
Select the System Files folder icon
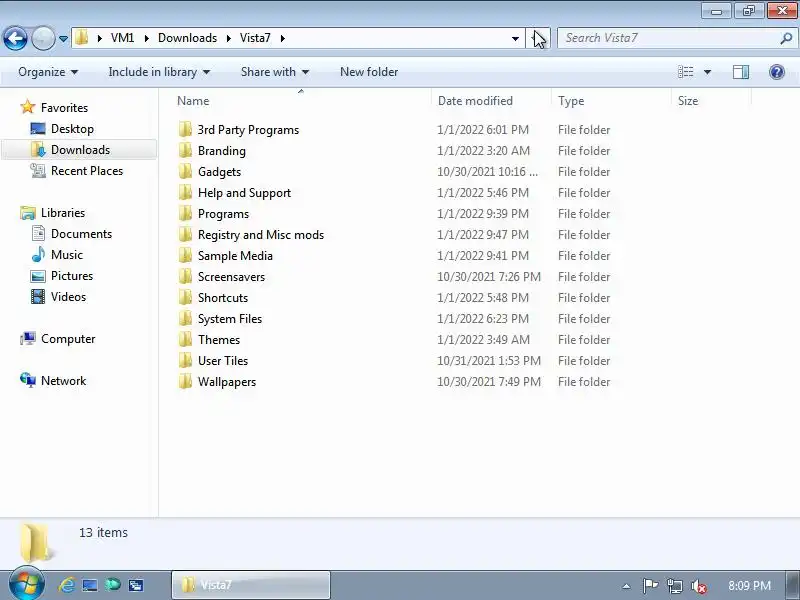(185, 318)
